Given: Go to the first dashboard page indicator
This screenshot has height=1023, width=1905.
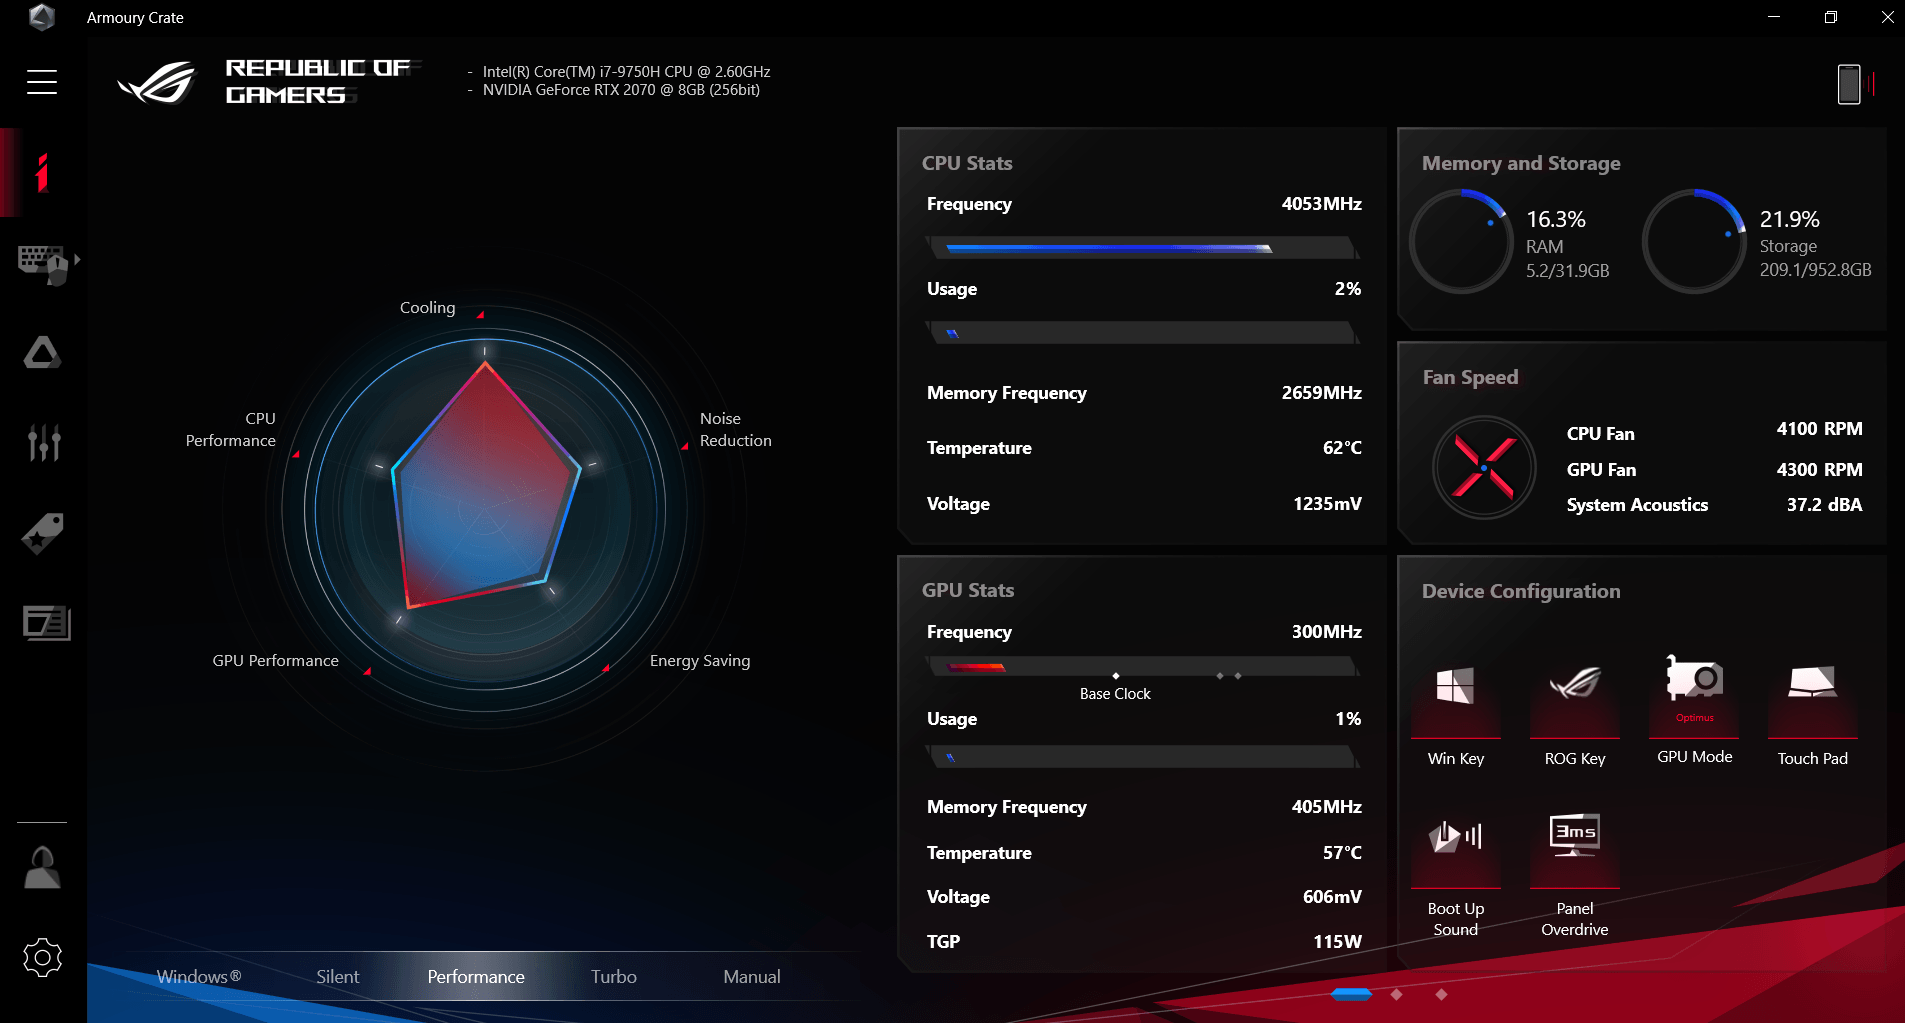Looking at the screenshot, I should pyautogui.click(x=1352, y=994).
